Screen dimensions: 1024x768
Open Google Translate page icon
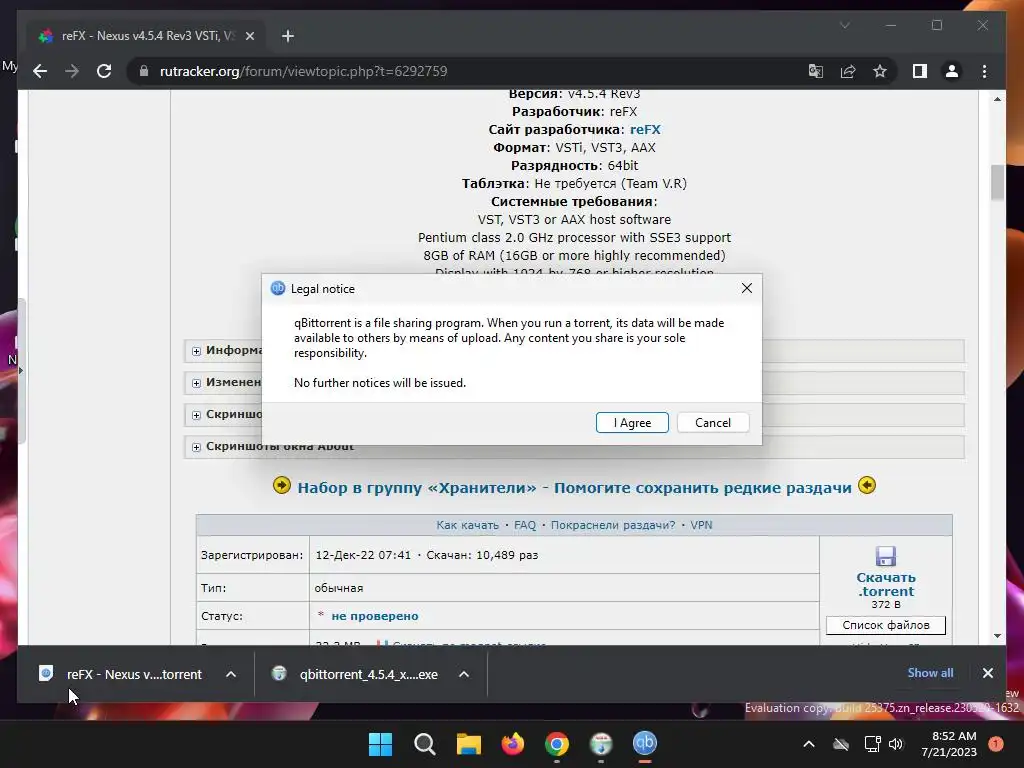[x=816, y=71]
